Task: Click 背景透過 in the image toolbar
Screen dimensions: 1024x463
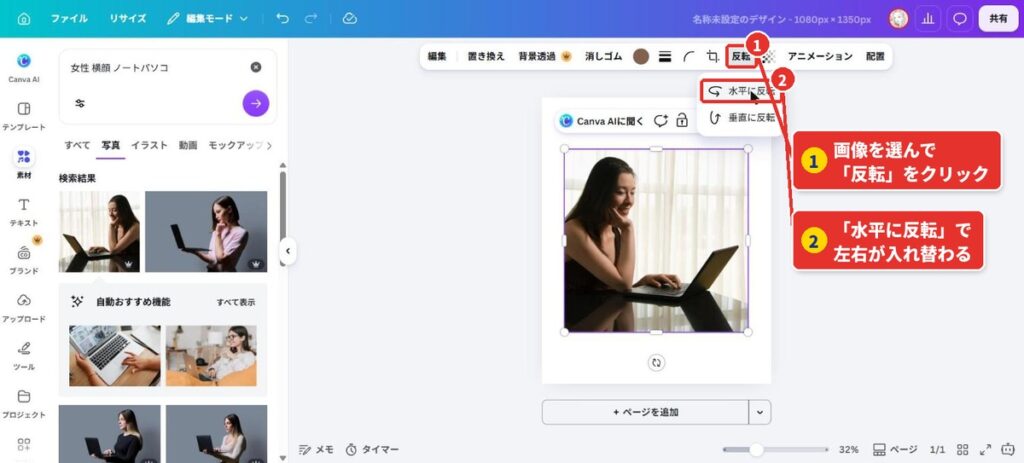Action: point(545,57)
